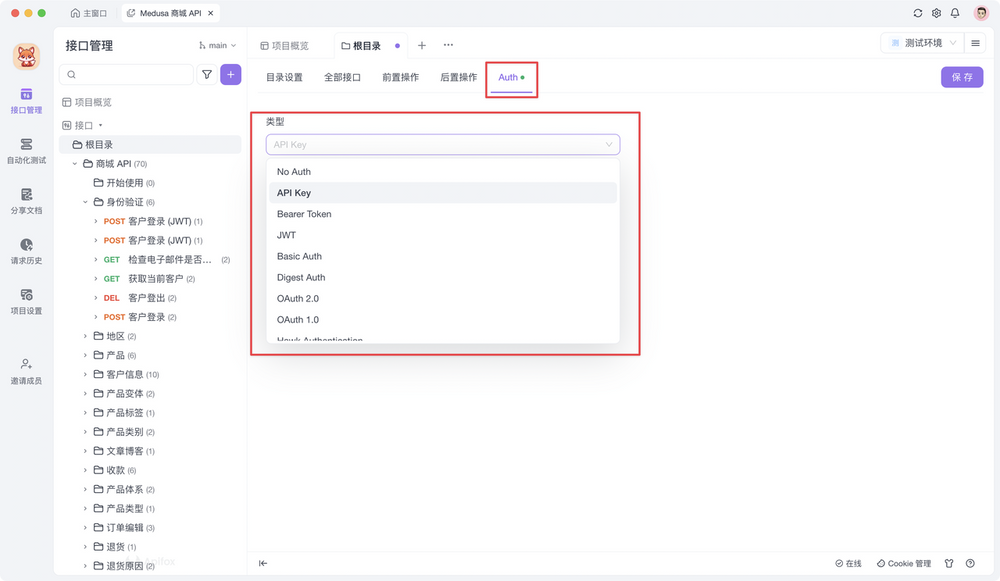Open 自动化测试 in the left sidebar

pos(26,150)
